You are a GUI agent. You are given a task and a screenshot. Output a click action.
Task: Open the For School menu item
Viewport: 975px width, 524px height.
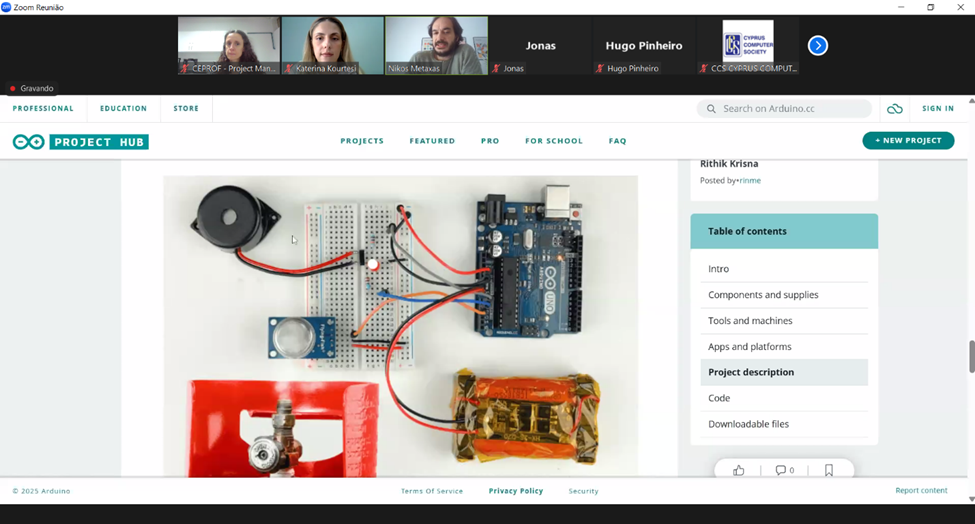coord(553,141)
